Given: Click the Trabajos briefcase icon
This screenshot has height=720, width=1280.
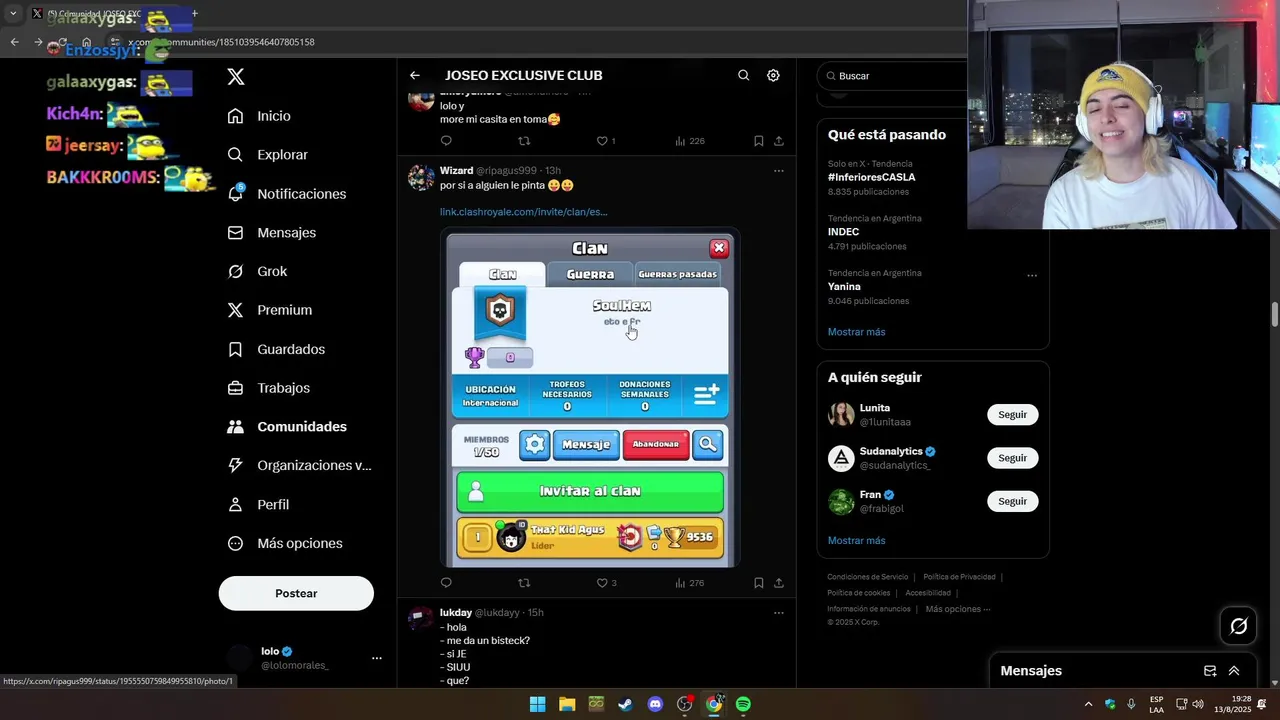Looking at the screenshot, I should tap(235, 388).
